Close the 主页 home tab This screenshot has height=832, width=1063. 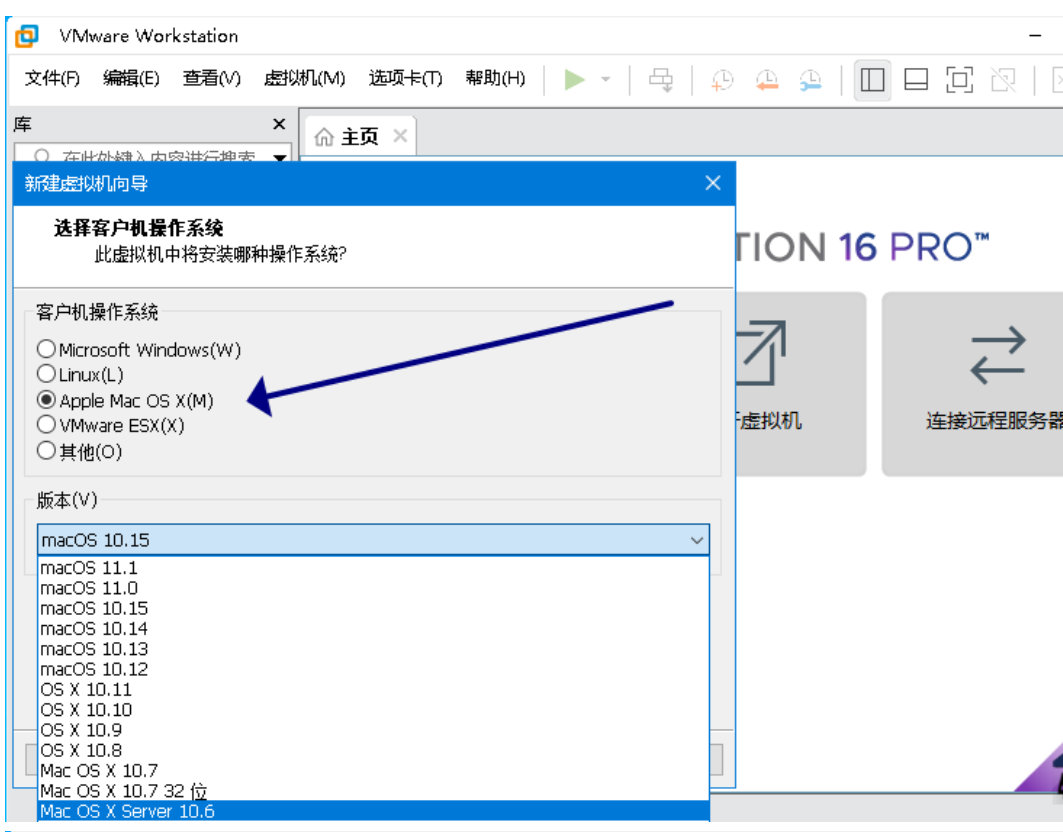point(400,136)
